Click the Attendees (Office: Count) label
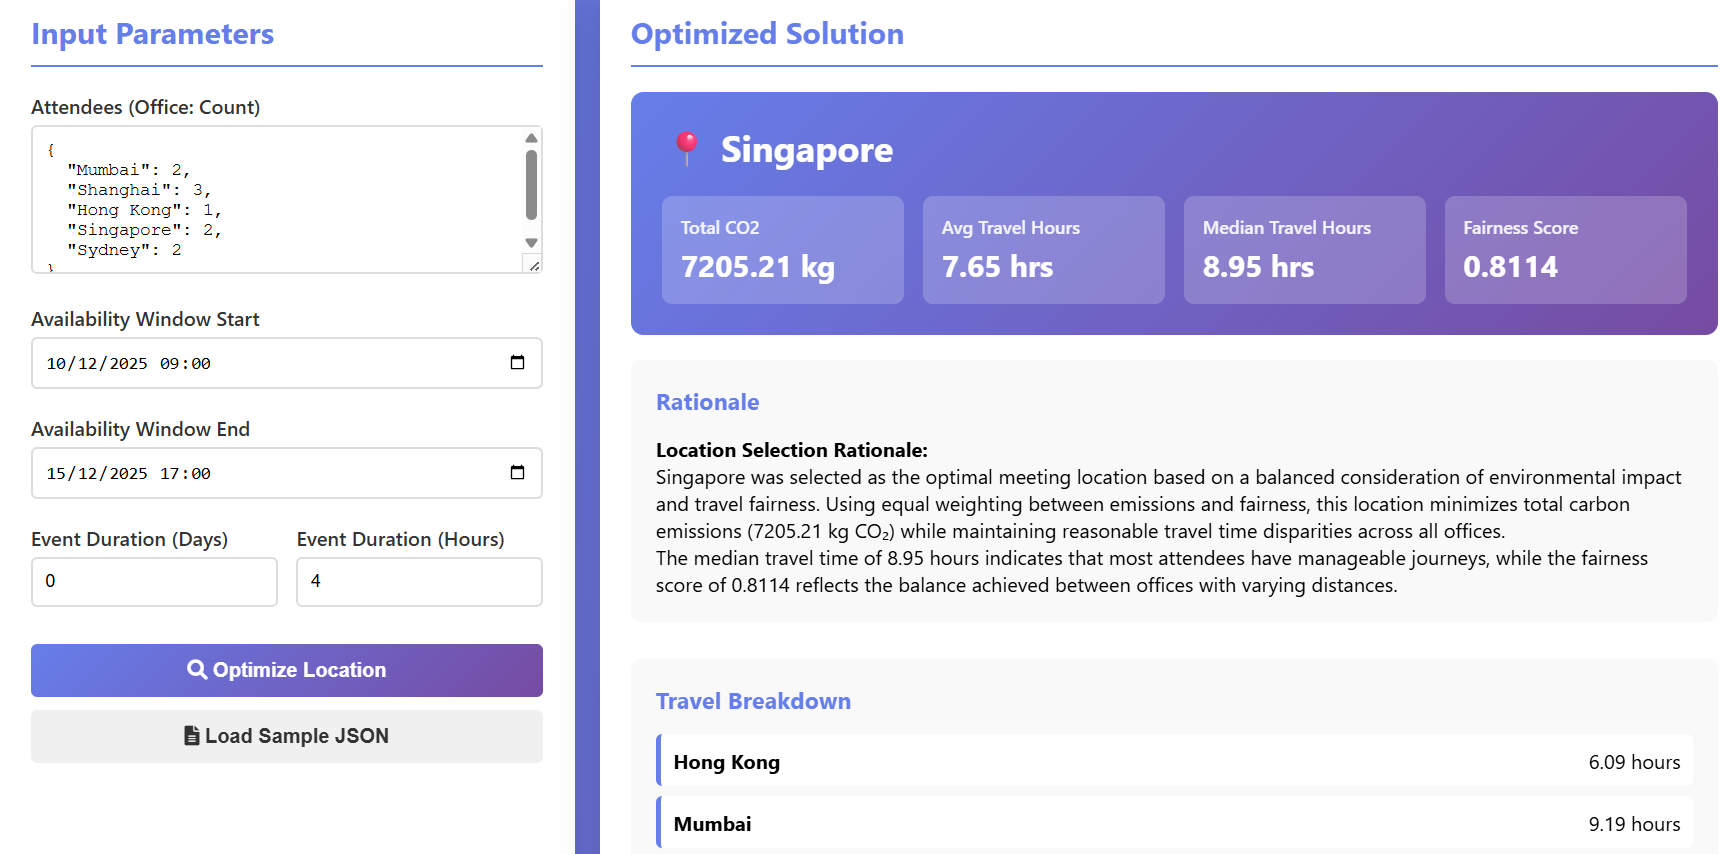The width and height of the screenshot is (1724, 854). coord(146,107)
